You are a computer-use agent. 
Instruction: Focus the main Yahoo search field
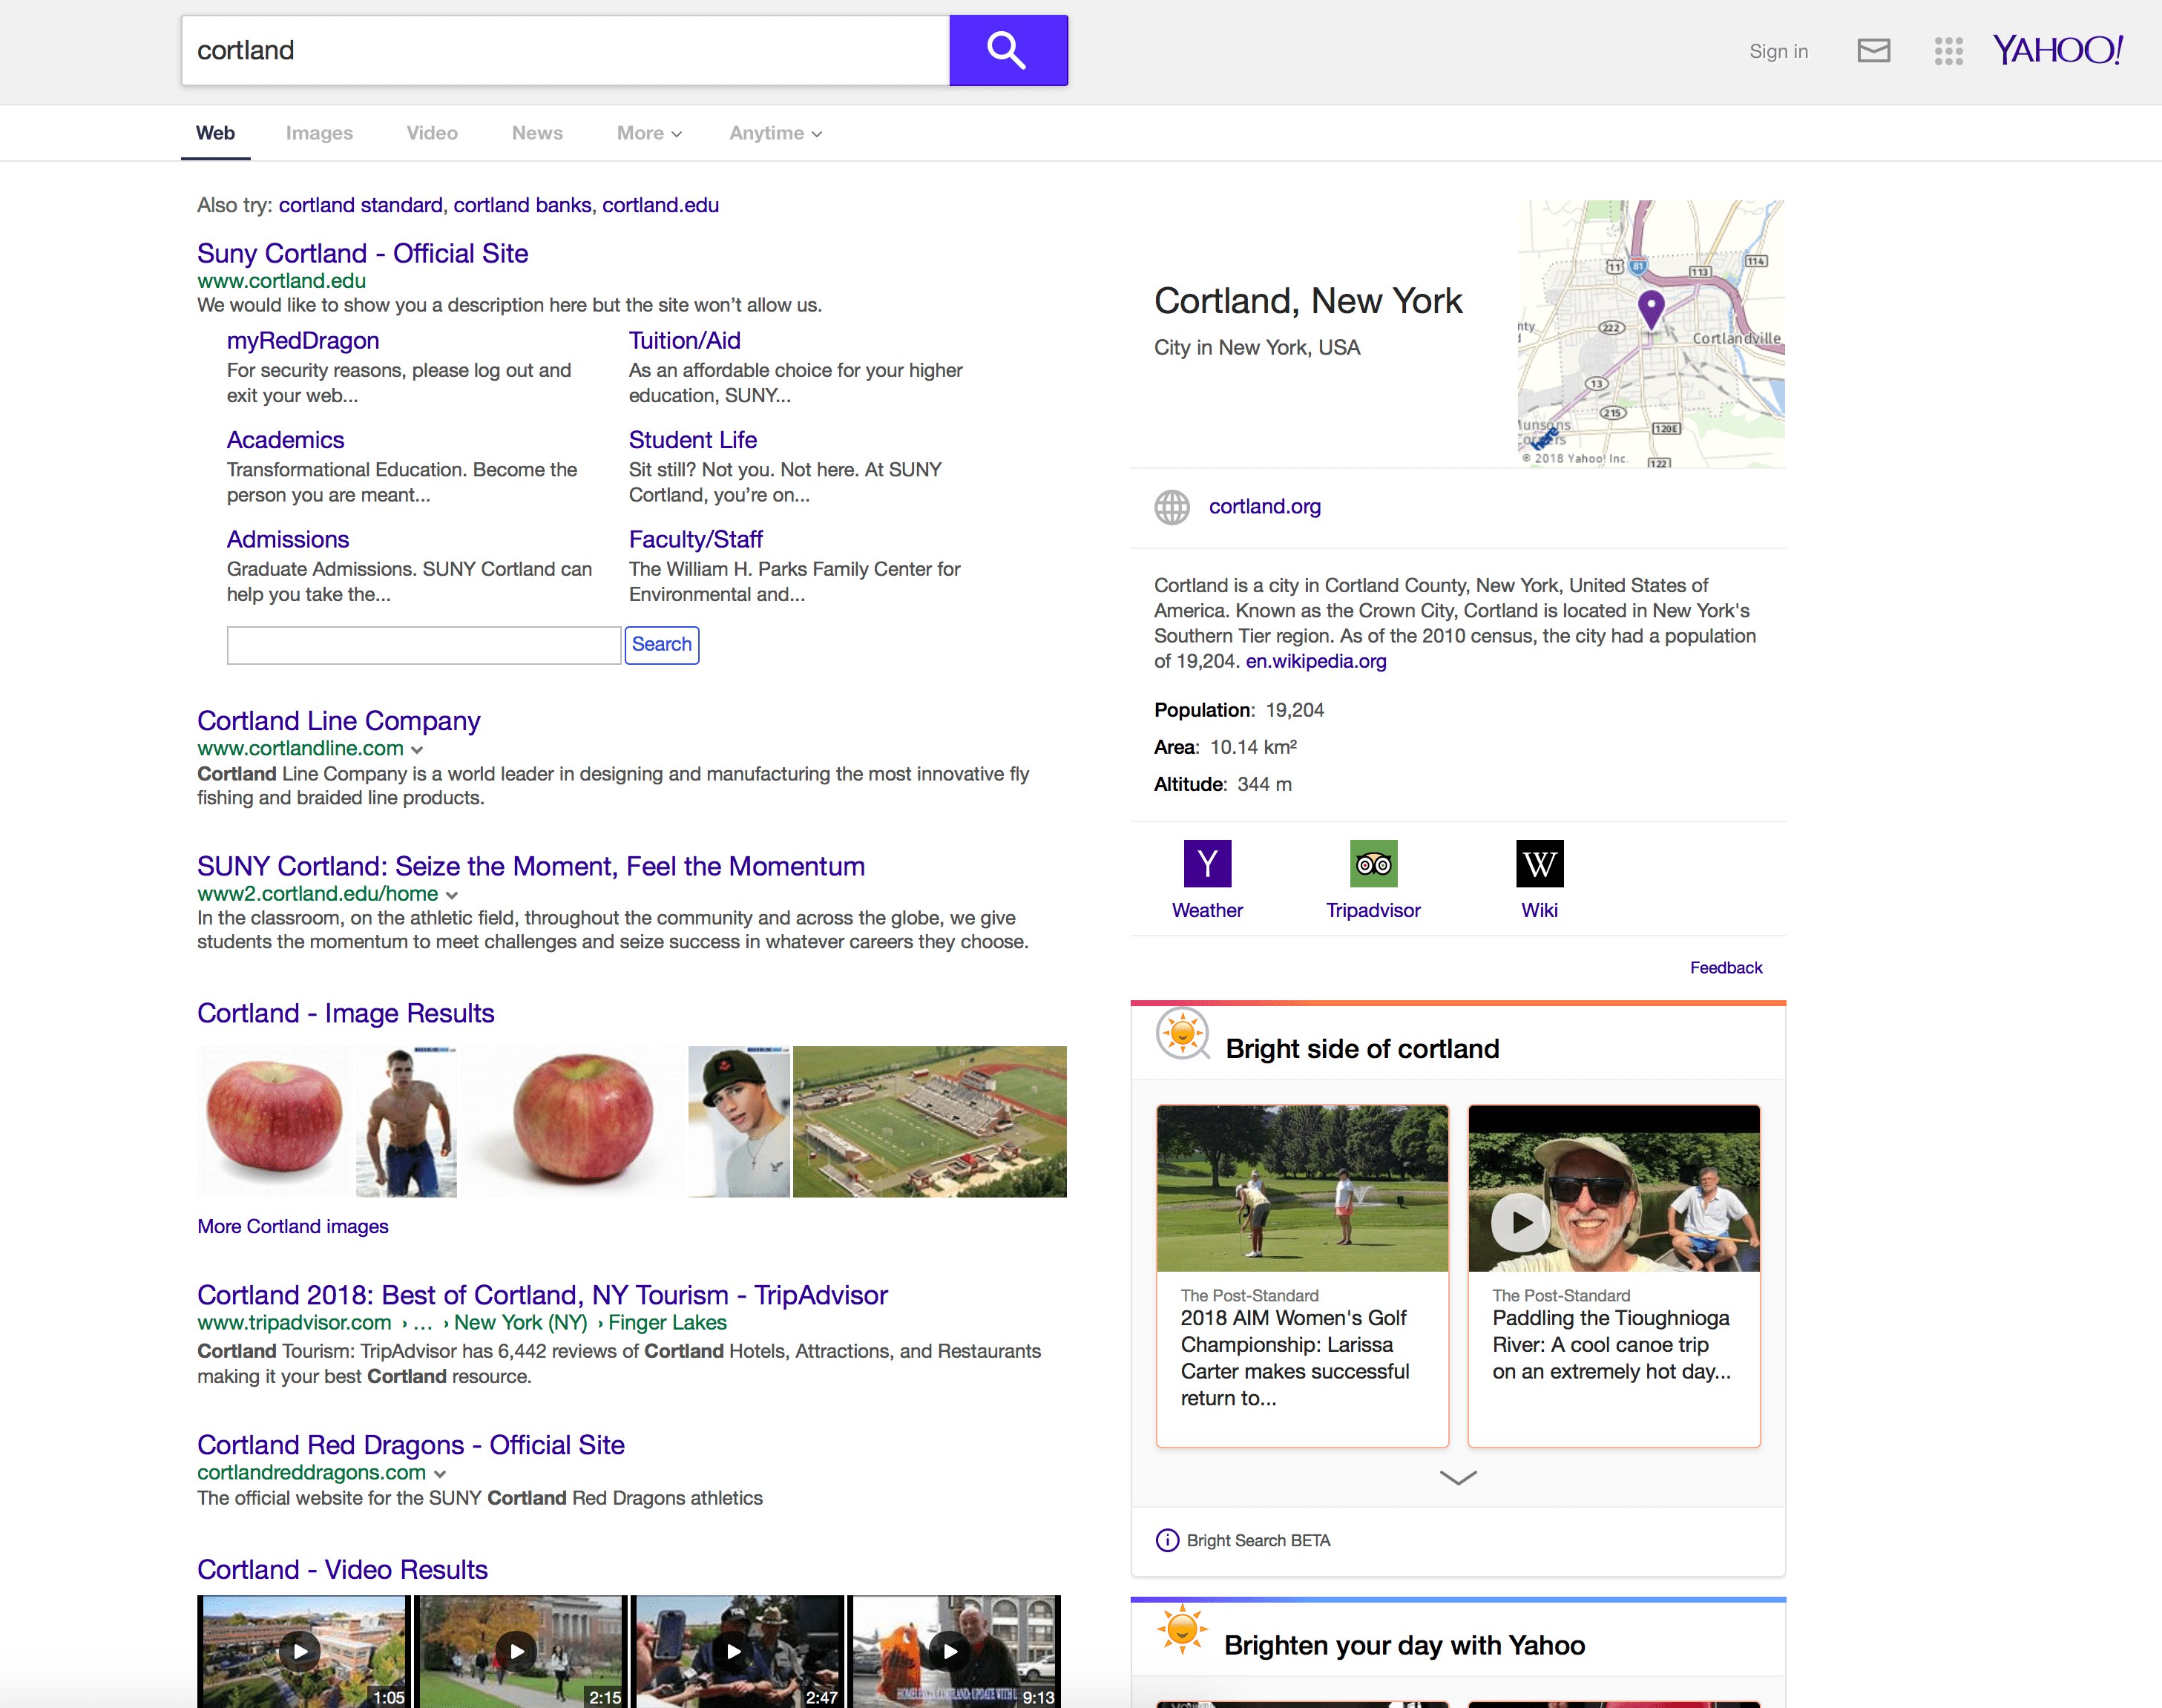point(565,50)
